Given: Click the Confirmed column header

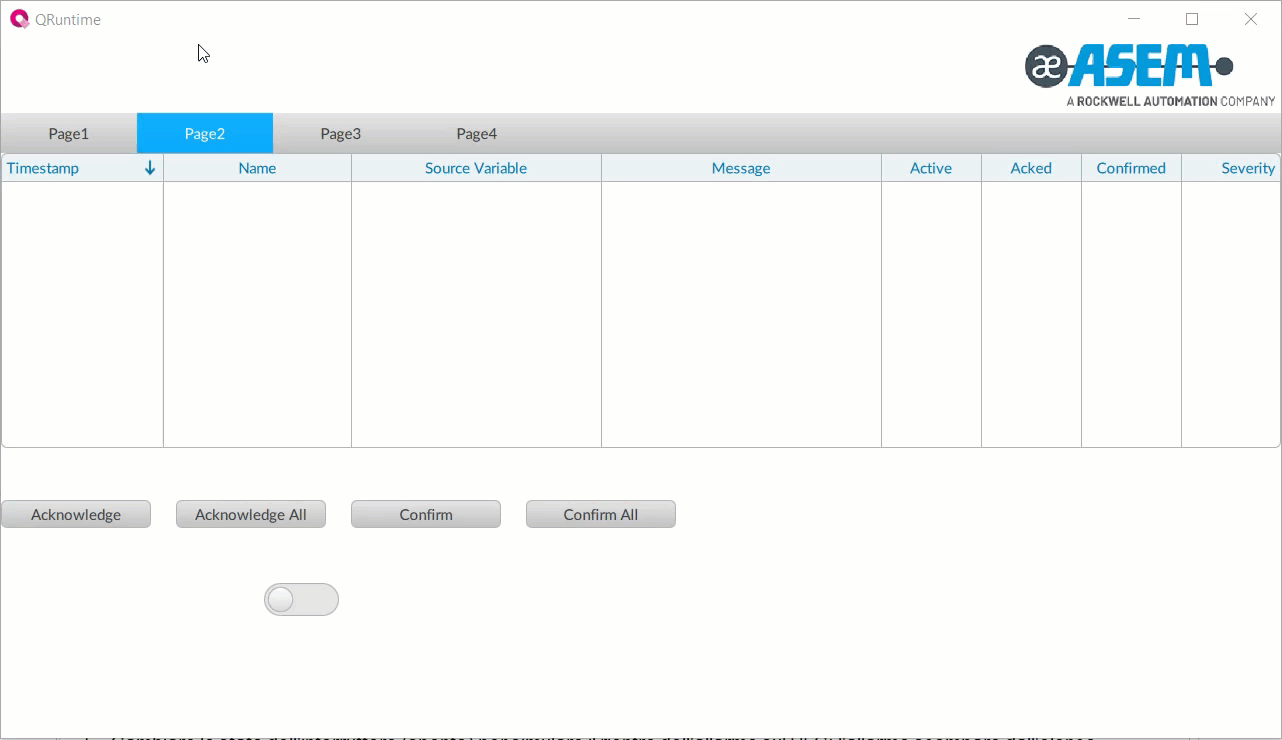Looking at the screenshot, I should click(1131, 168).
